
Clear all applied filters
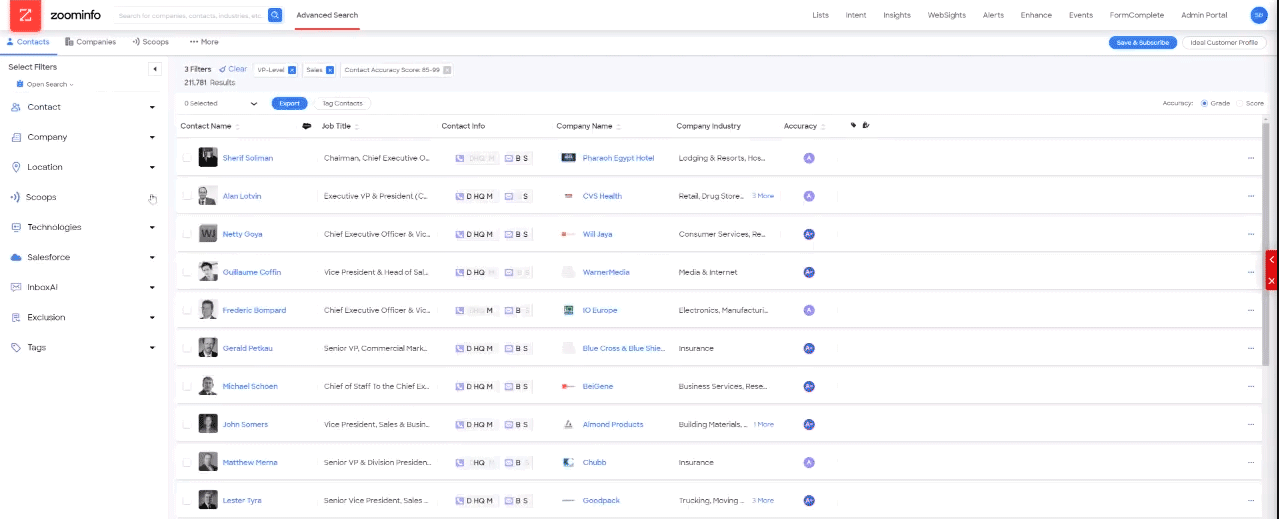click(x=233, y=70)
